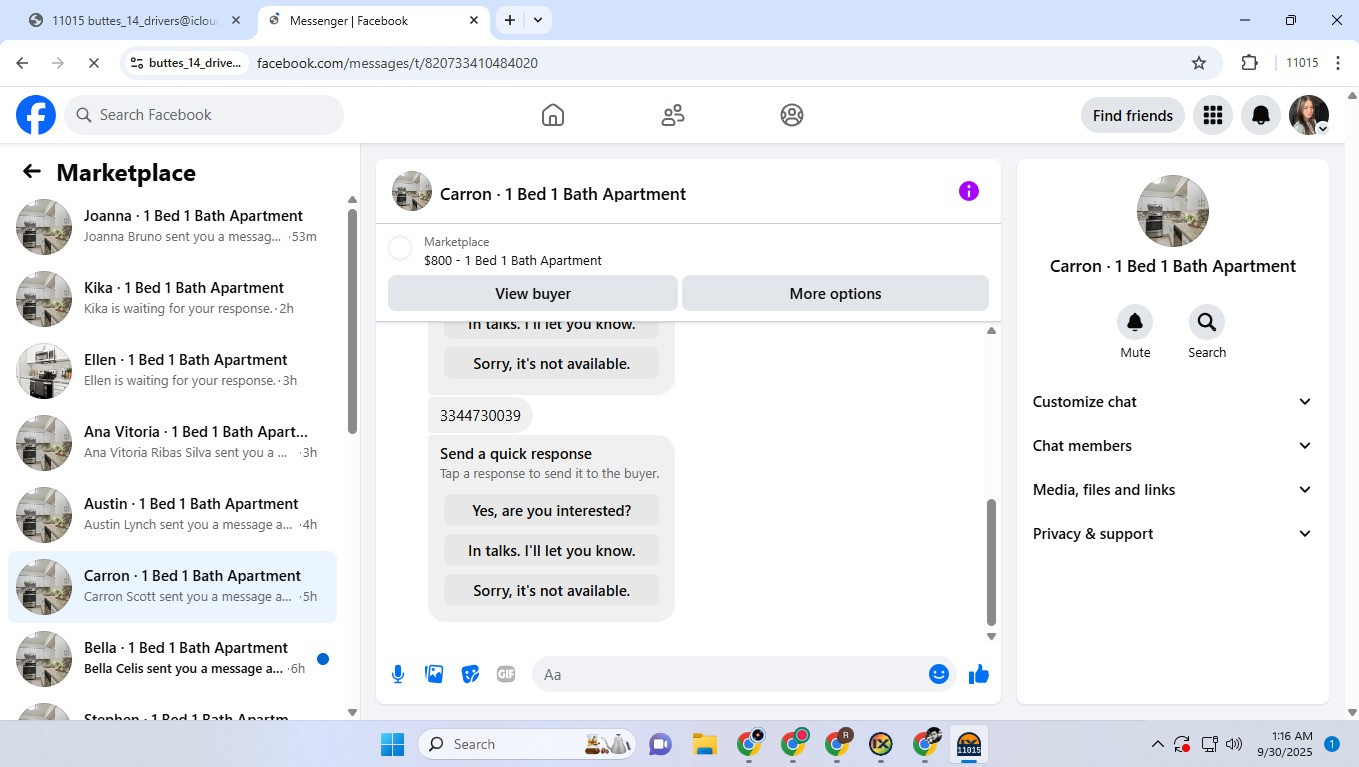Open the browser extensions puzzle icon
1359x767 pixels.
click(1249, 63)
